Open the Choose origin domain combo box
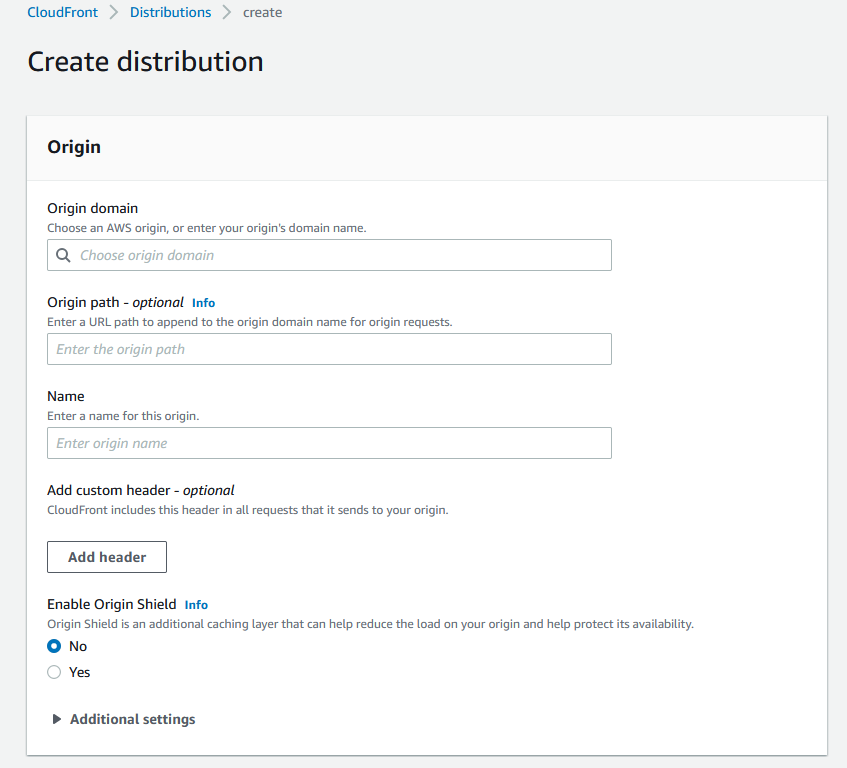This screenshot has height=768, width=847. pos(340,255)
